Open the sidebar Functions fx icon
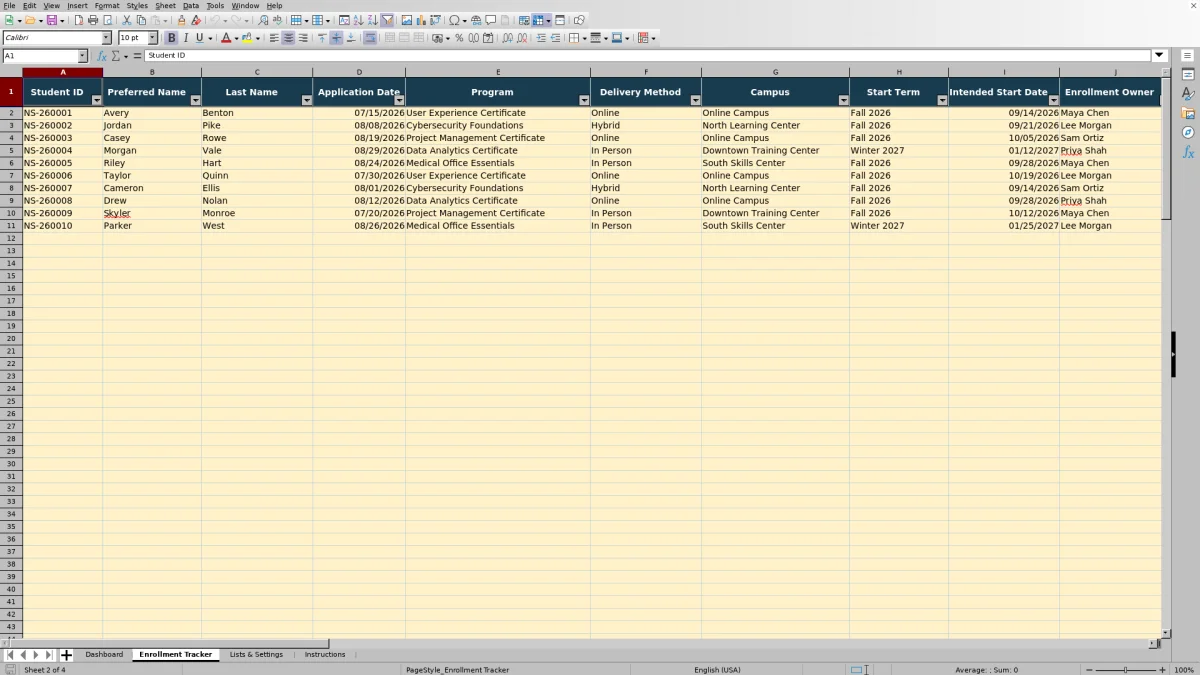 click(x=1188, y=152)
